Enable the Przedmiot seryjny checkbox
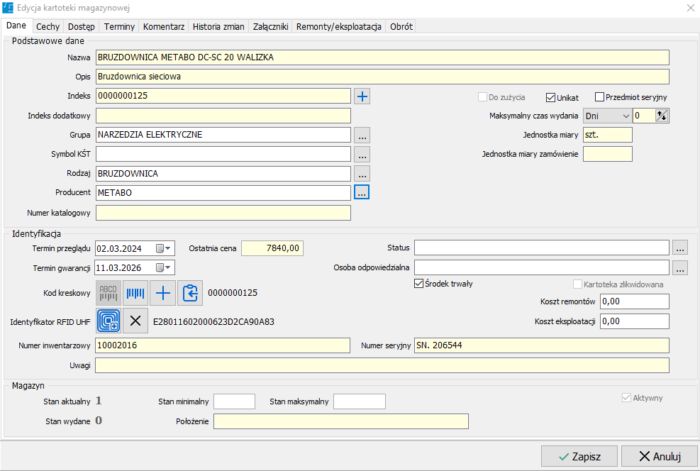 coord(600,97)
